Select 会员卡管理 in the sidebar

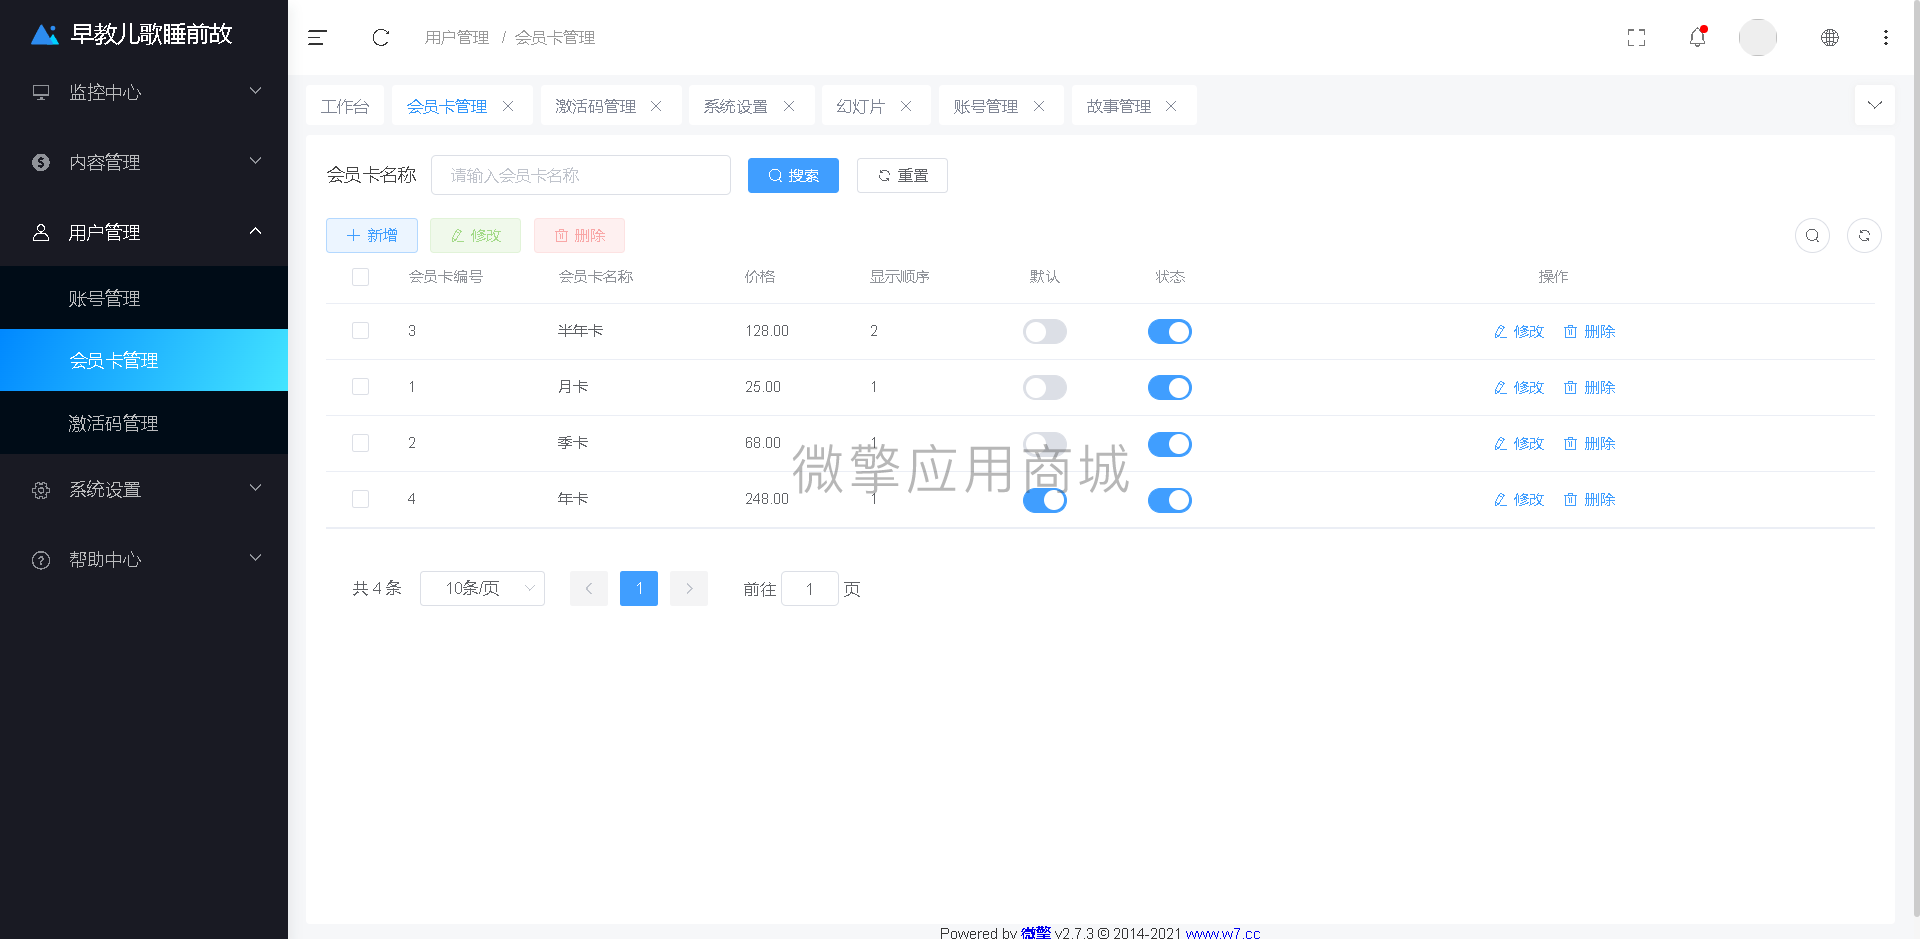pyautogui.click(x=144, y=360)
